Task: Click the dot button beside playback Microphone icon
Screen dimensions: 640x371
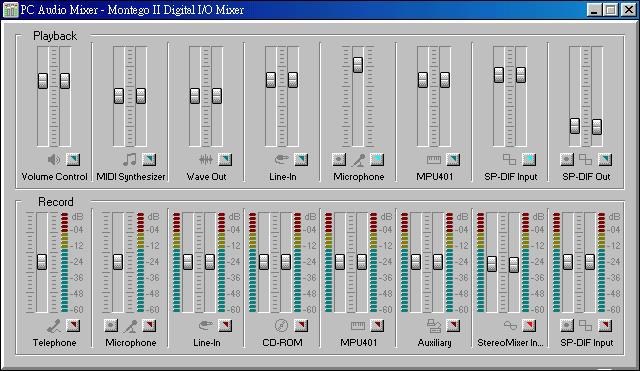Action: coord(339,160)
